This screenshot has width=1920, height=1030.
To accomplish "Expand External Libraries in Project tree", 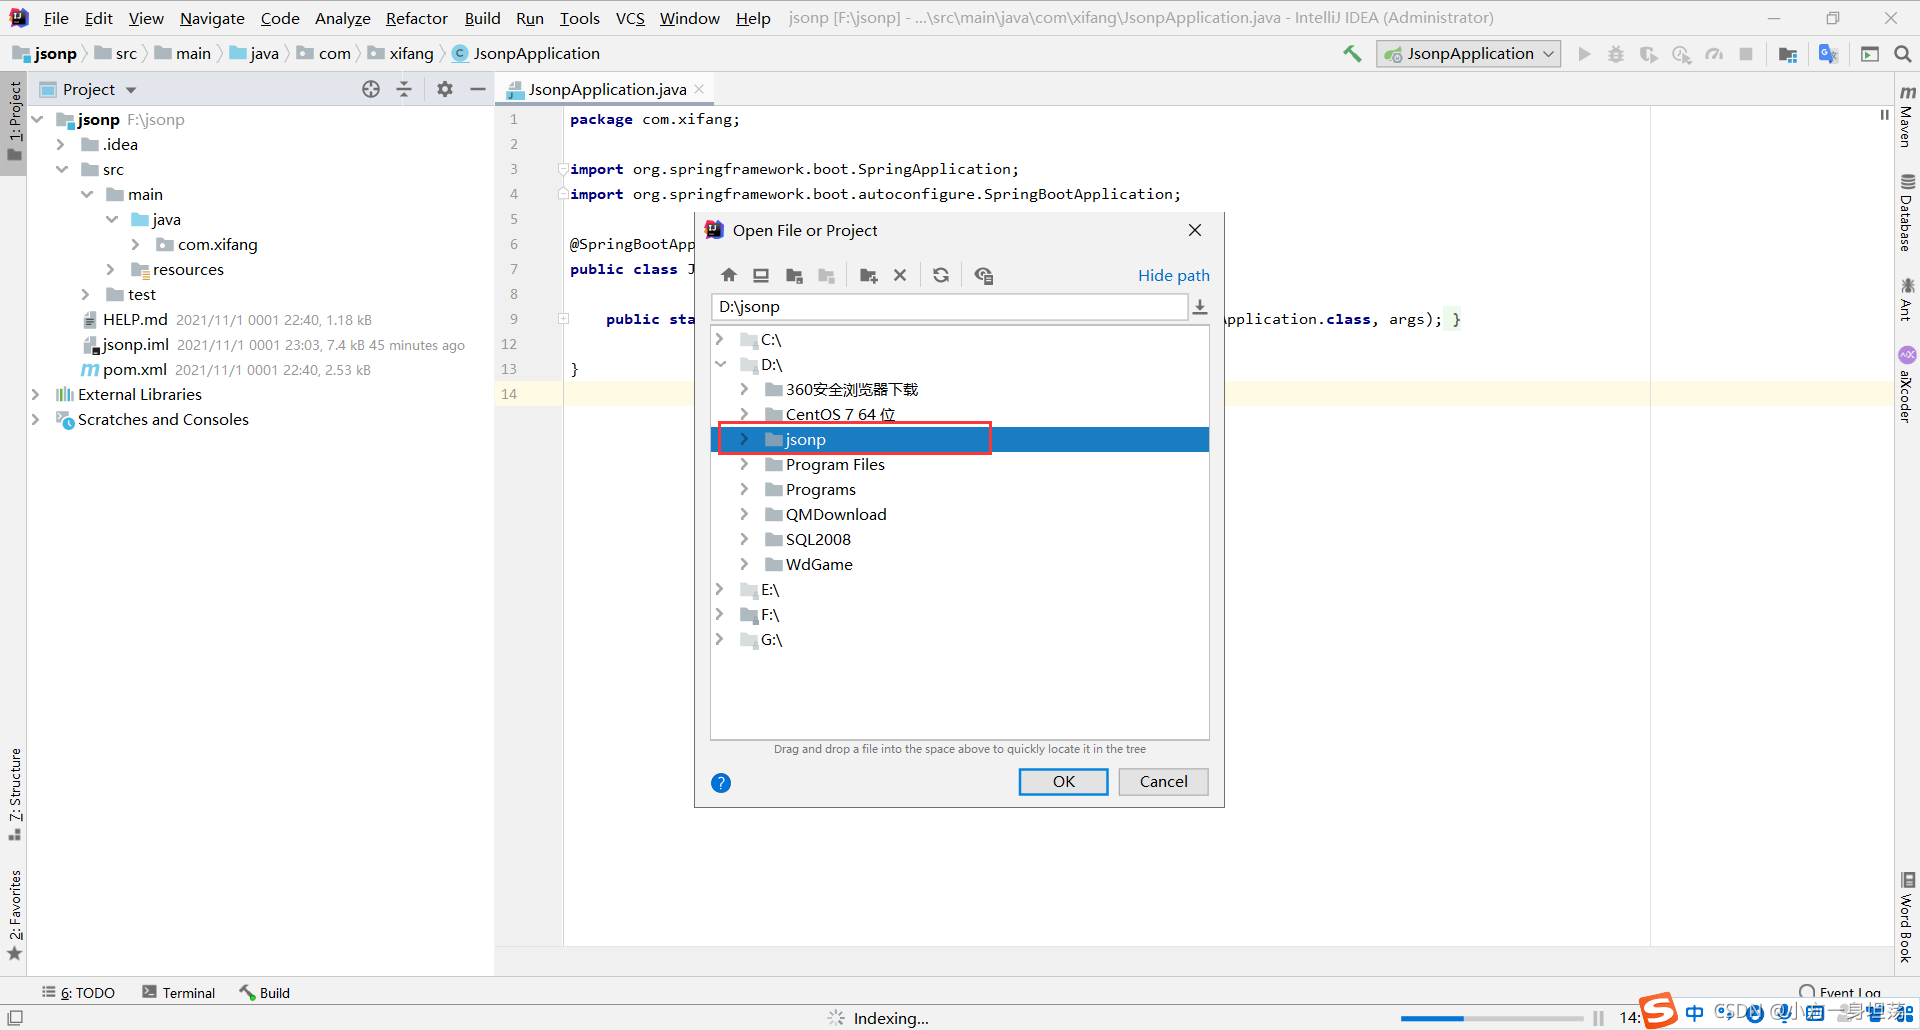I will (x=36, y=394).
